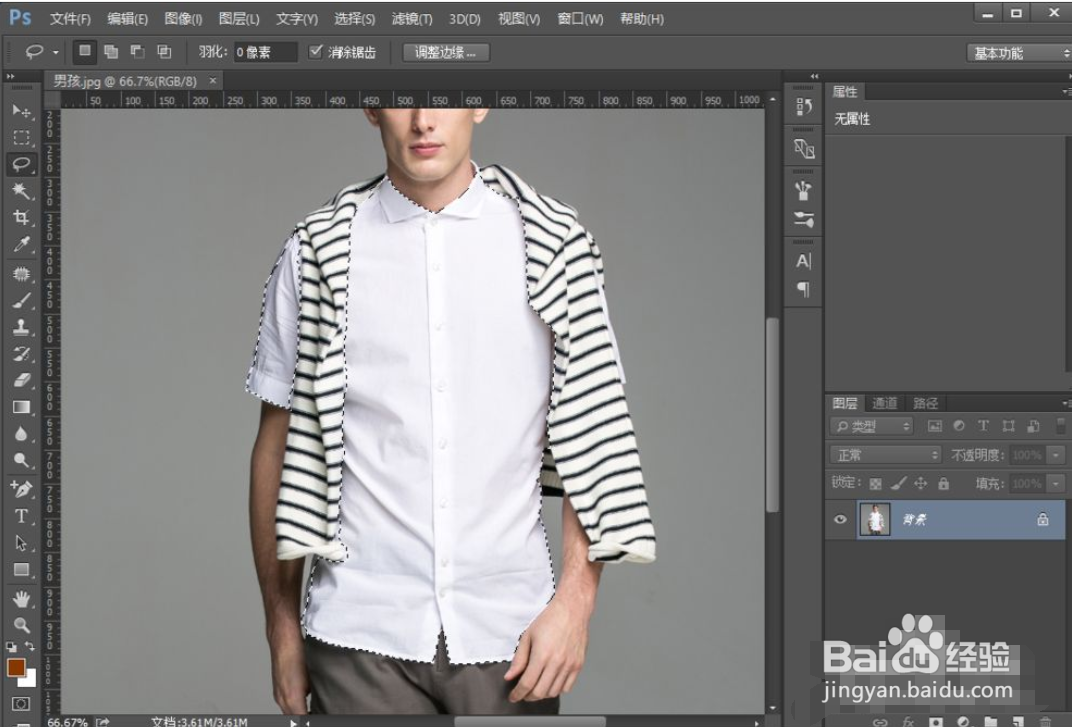Viewport: 1072px width, 727px height.
Task: Select the Move tool
Action: click(x=21, y=111)
